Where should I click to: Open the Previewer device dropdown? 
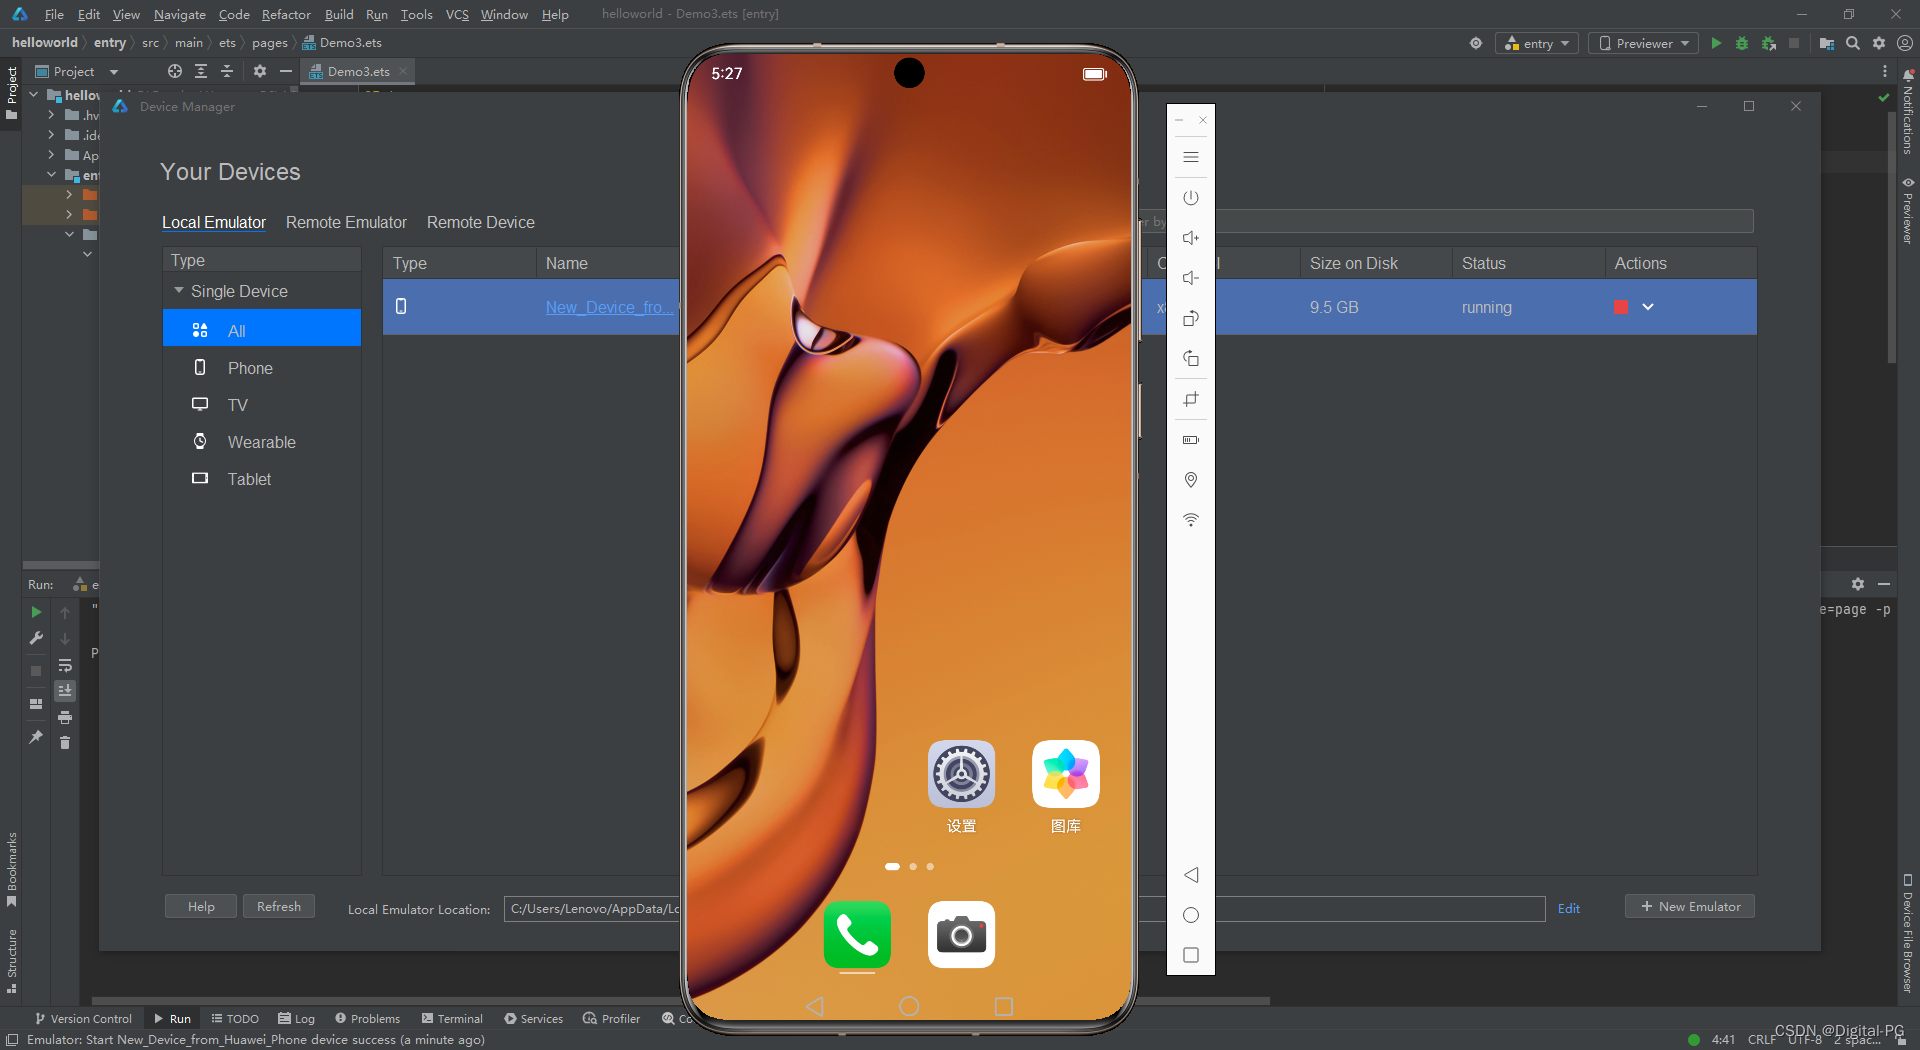[1643, 43]
